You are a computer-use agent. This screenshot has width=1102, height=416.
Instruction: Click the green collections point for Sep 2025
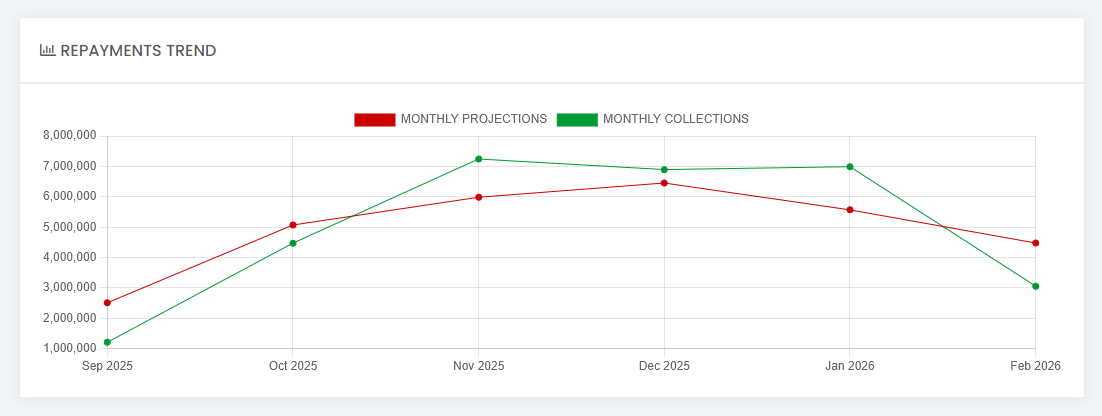click(x=107, y=342)
